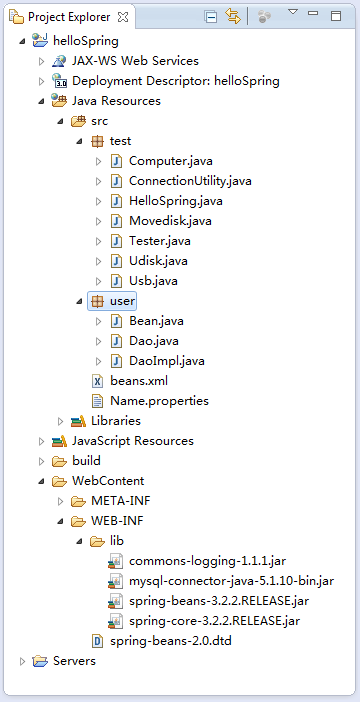Select the beans.xml file label

point(139,381)
